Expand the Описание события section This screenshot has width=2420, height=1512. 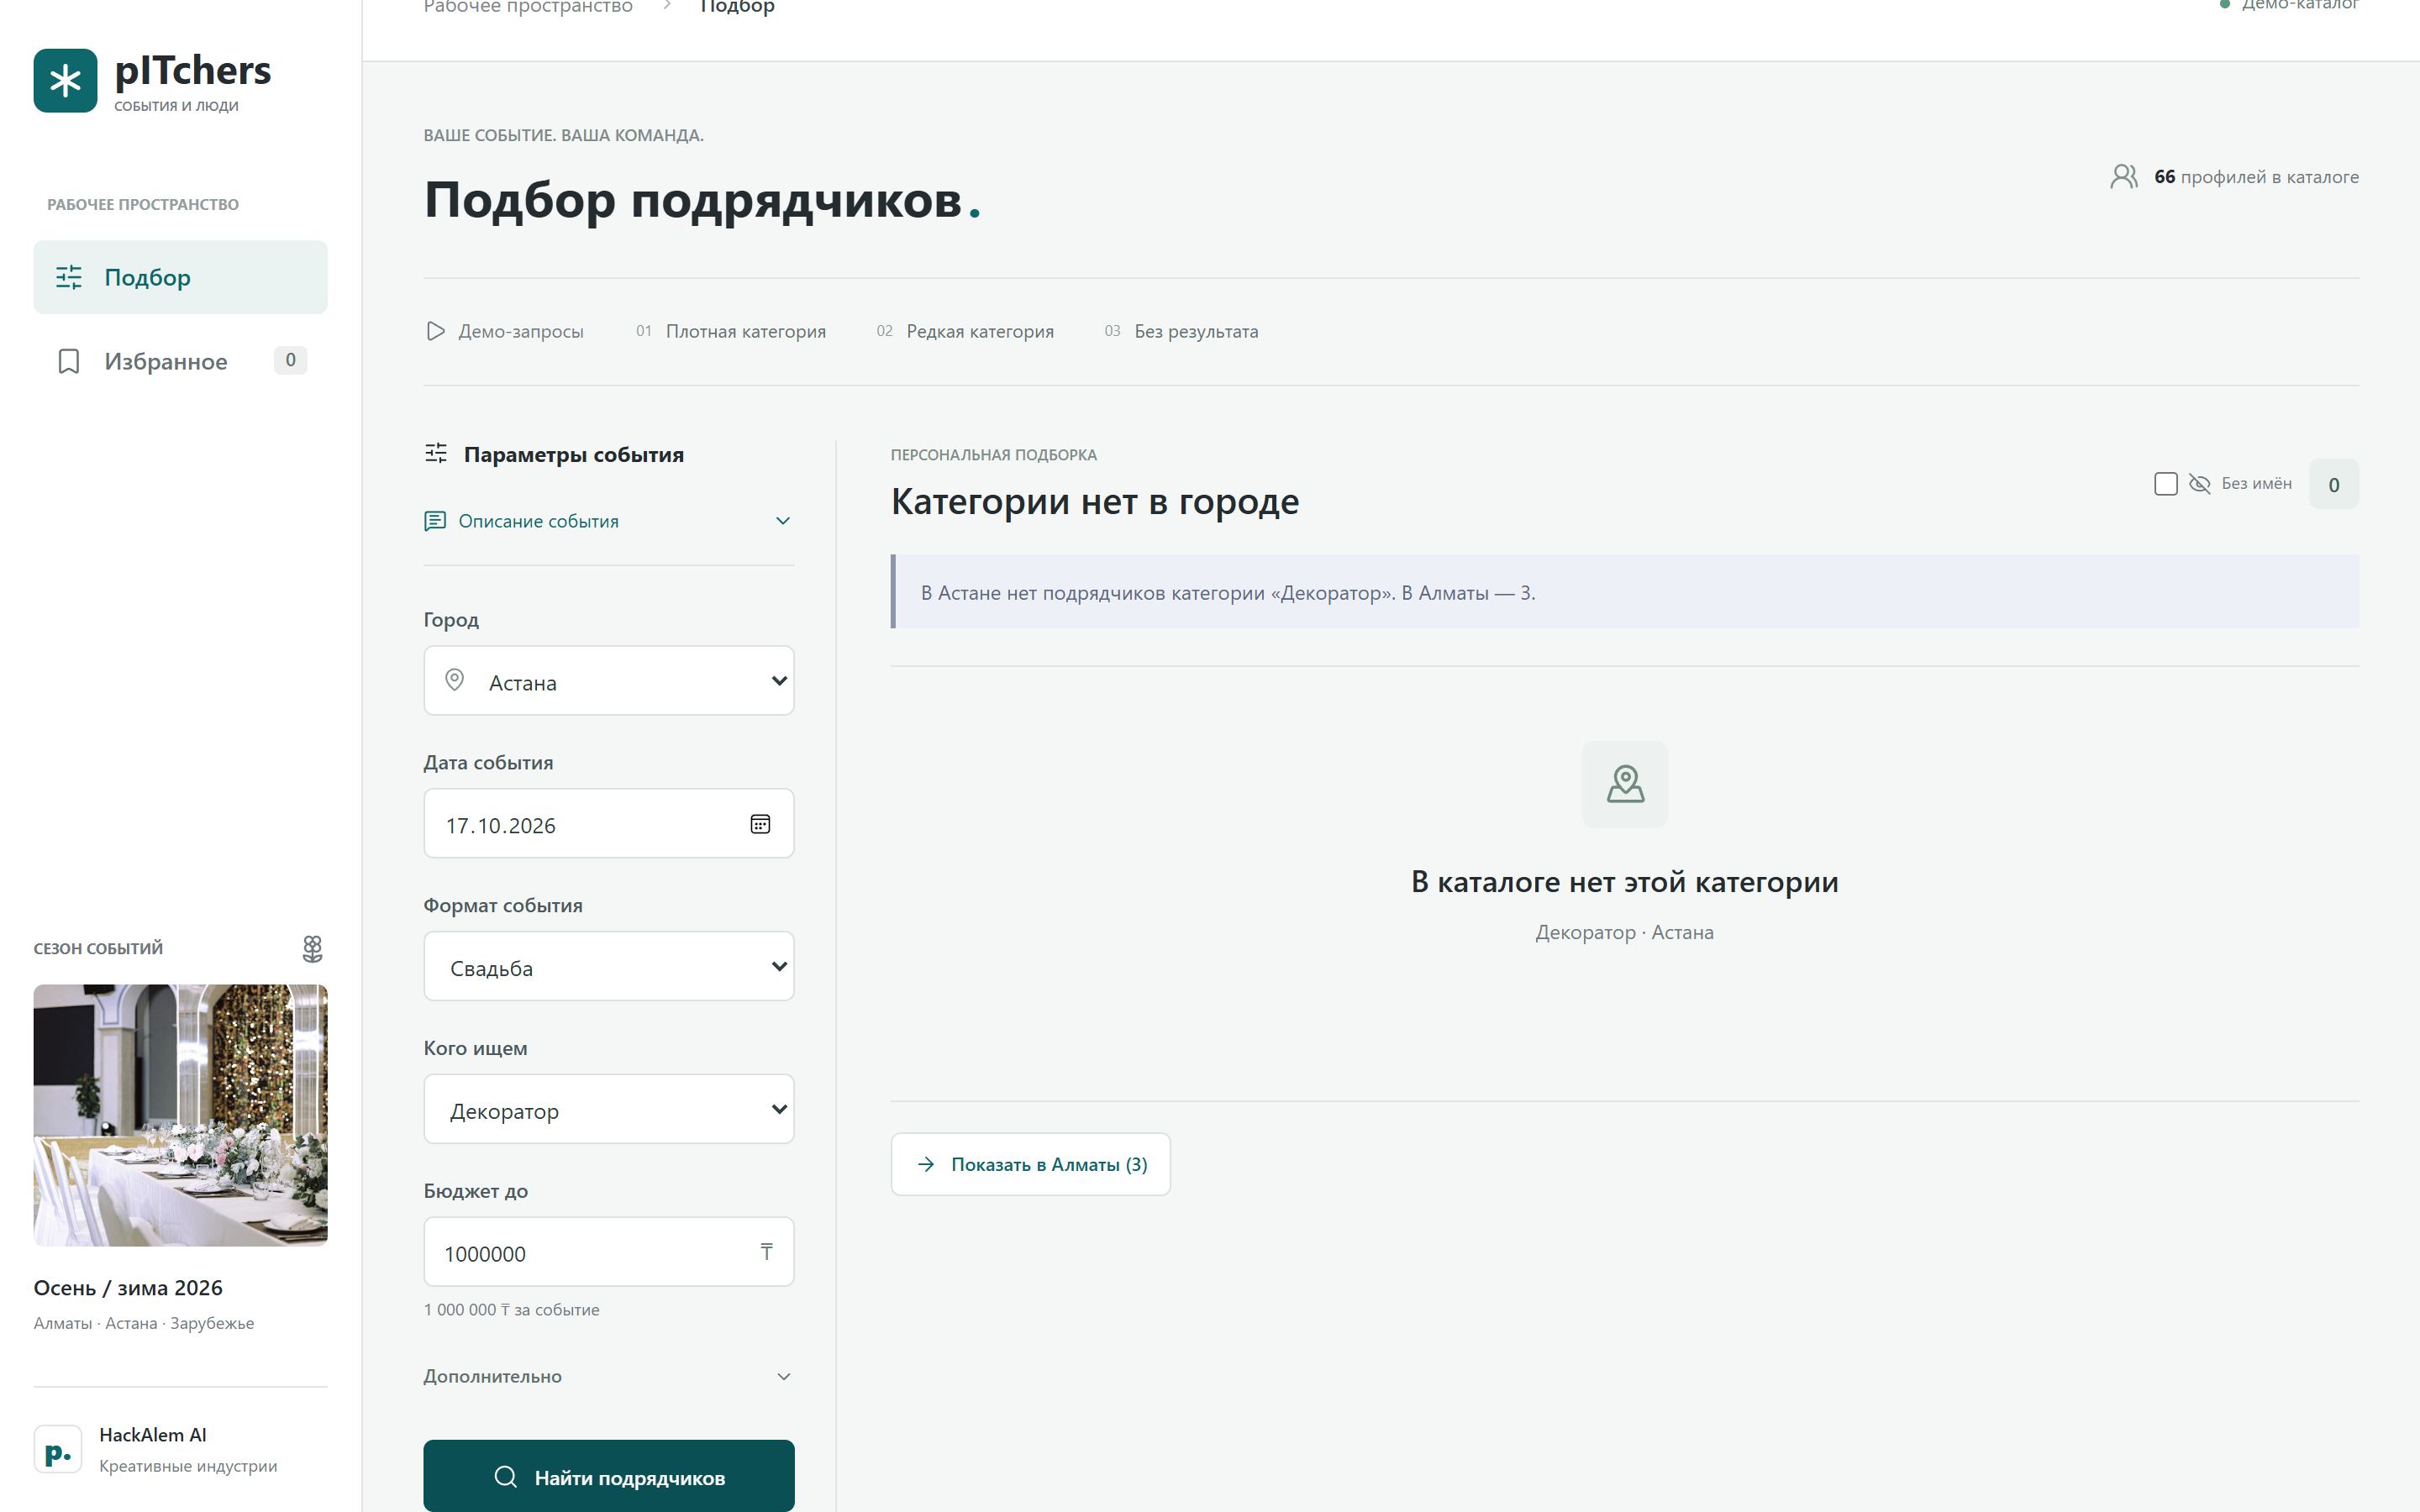(x=609, y=521)
